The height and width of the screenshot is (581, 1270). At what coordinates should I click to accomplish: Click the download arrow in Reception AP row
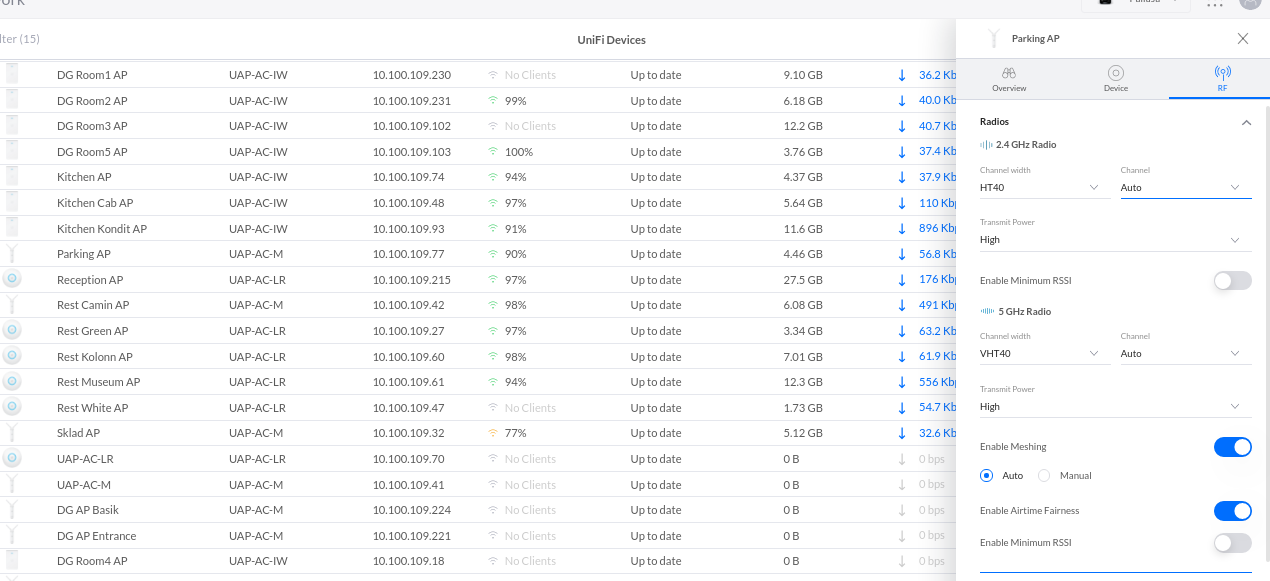(902, 280)
